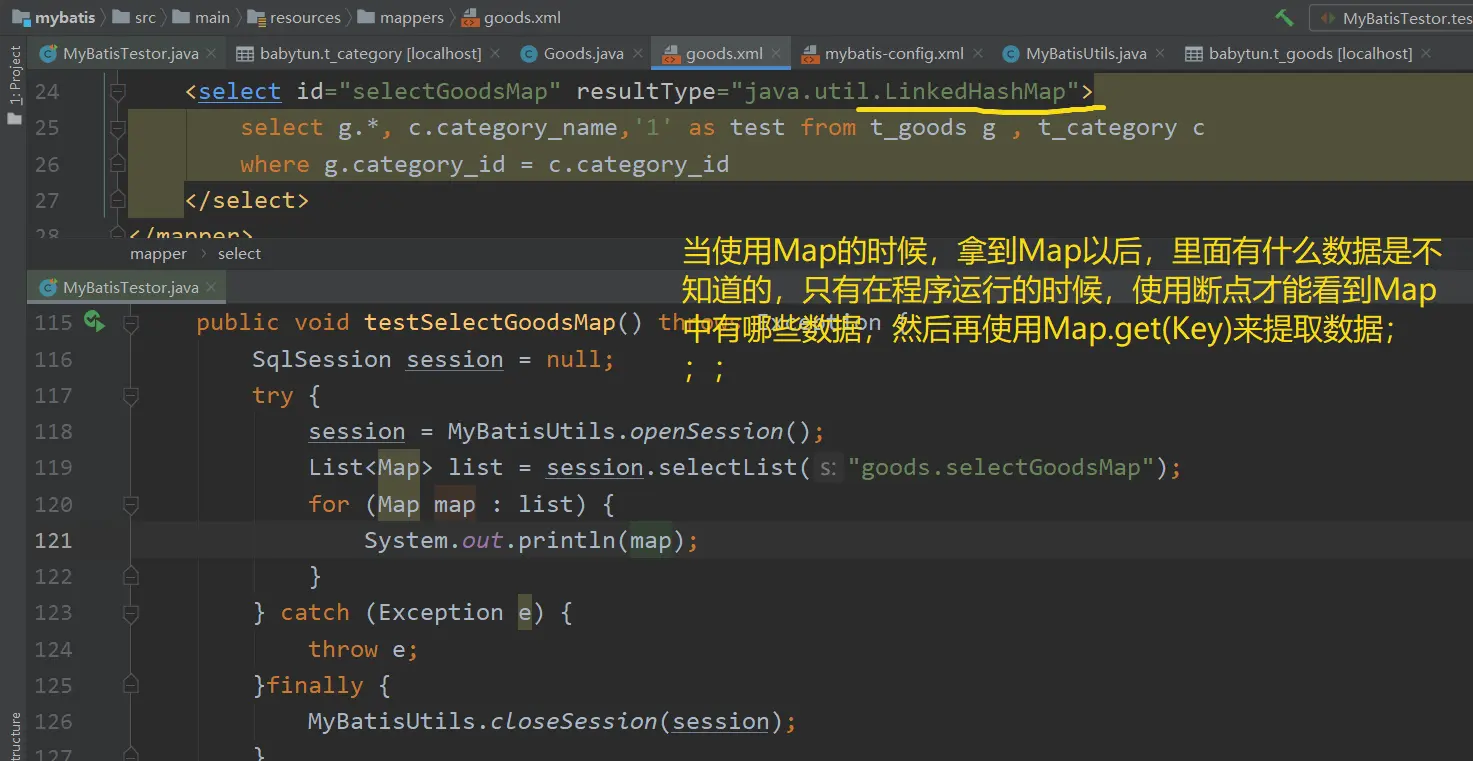Screen dimensions: 1473x761
Task: Open the babytun.t_goods [localhost] tab
Action: pyautogui.click(x=1310, y=53)
